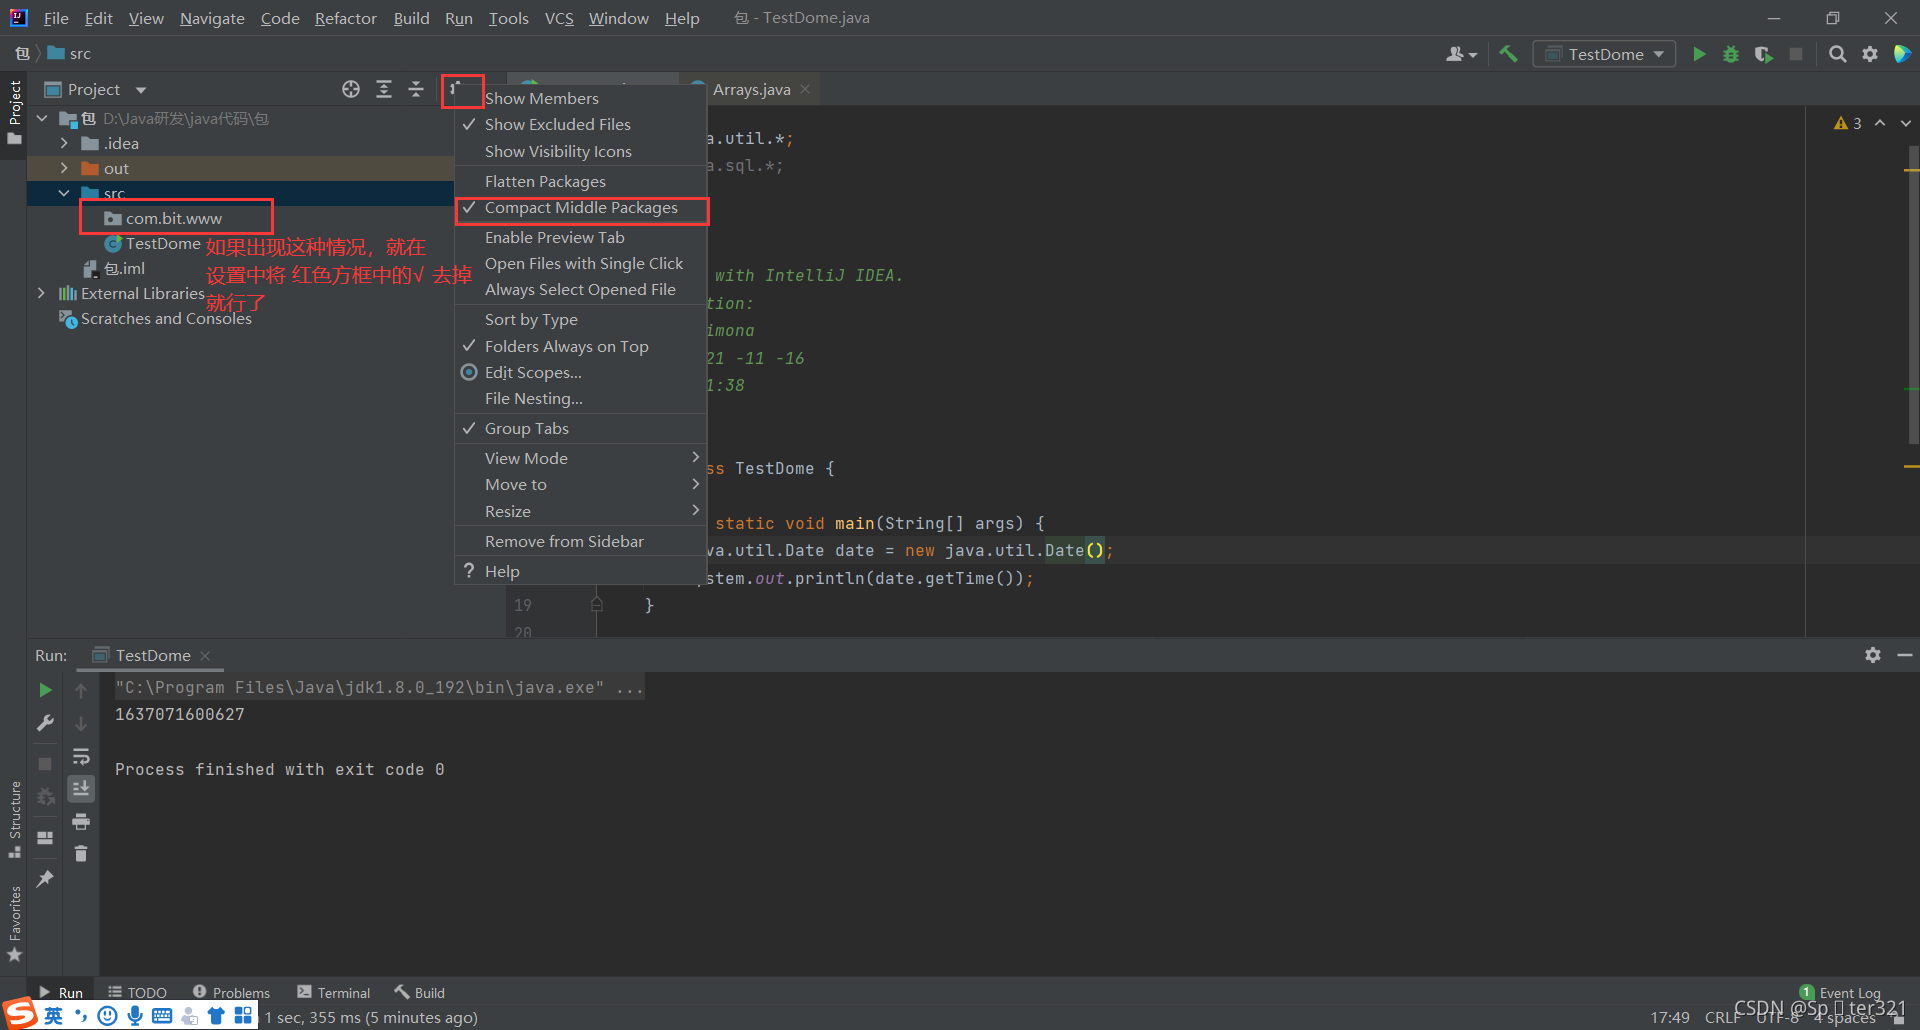The width and height of the screenshot is (1920, 1030).
Task: Select Opened File locate icon in Project panel
Action: point(351,89)
